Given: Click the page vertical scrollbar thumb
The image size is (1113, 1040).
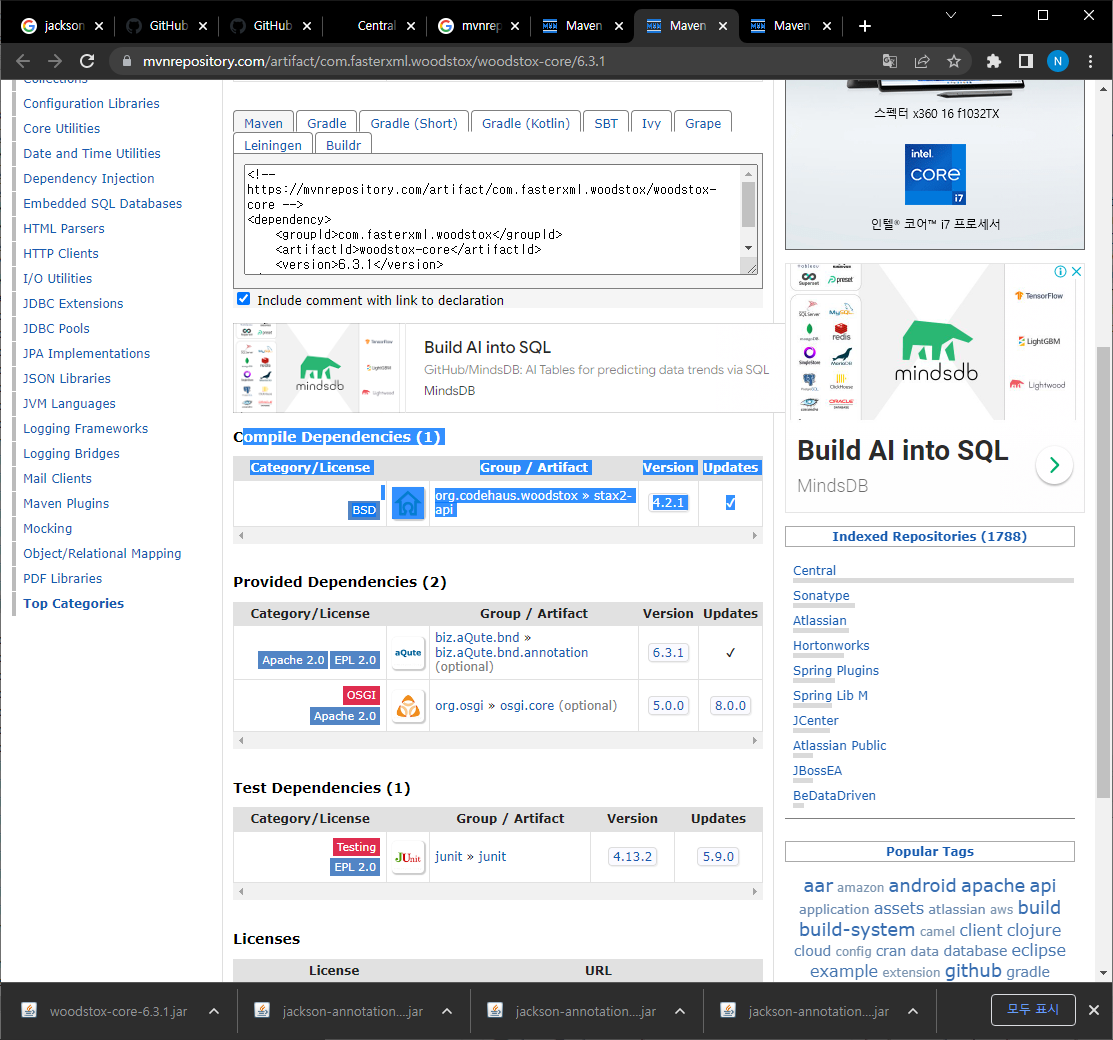Looking at the screenshot, I should pyautogui.click(x=1102, y=571).
